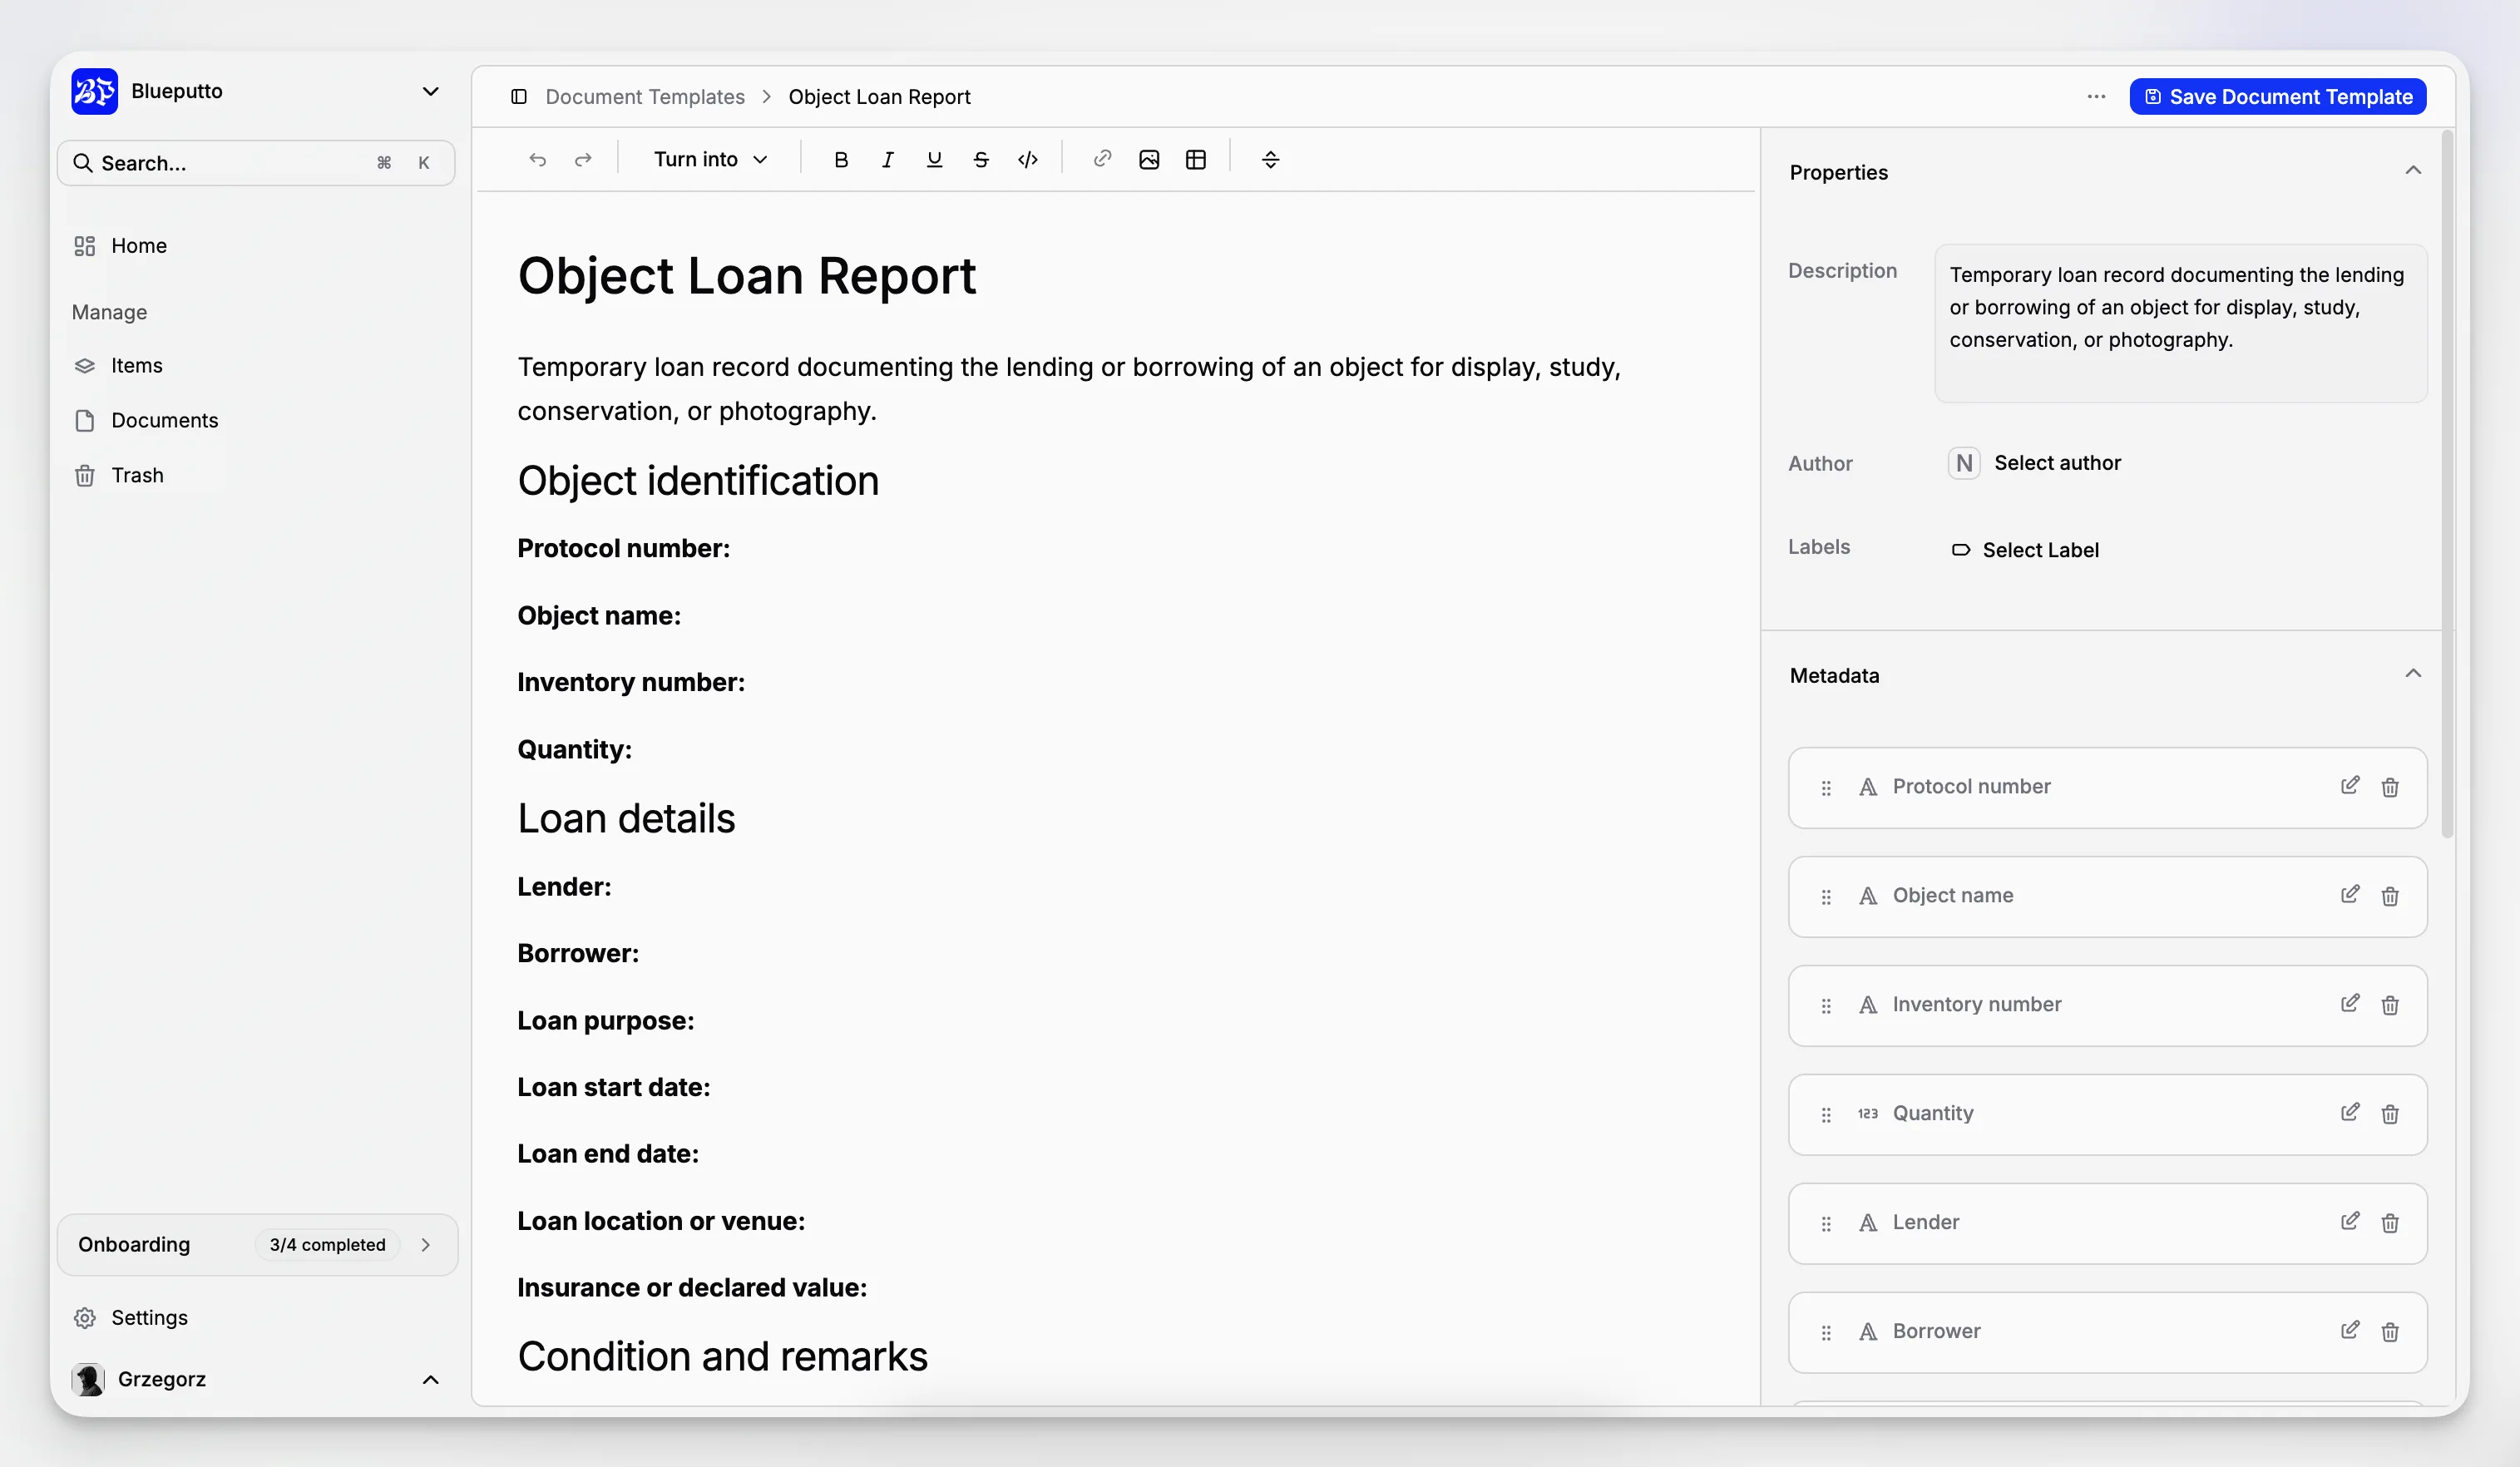The height and width of the screenshot is (1467, 2520).
Task: Delete the Quantity metadata field
Action: 2390,1115
